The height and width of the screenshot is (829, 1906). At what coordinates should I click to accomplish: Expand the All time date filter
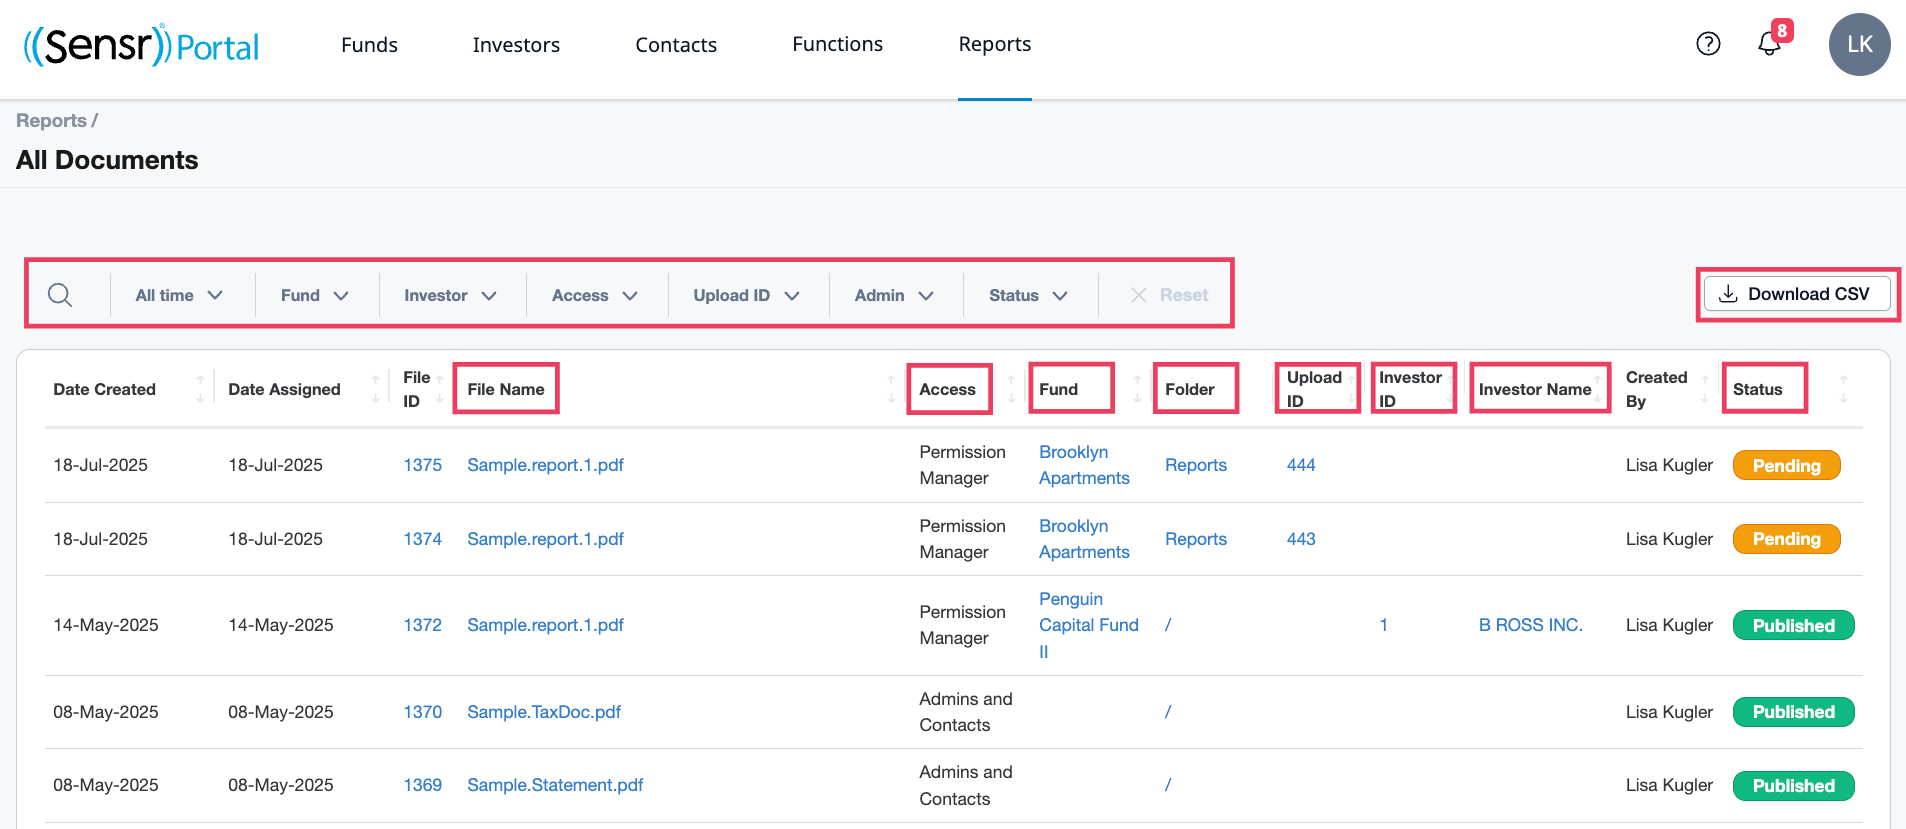pos(179,295)
